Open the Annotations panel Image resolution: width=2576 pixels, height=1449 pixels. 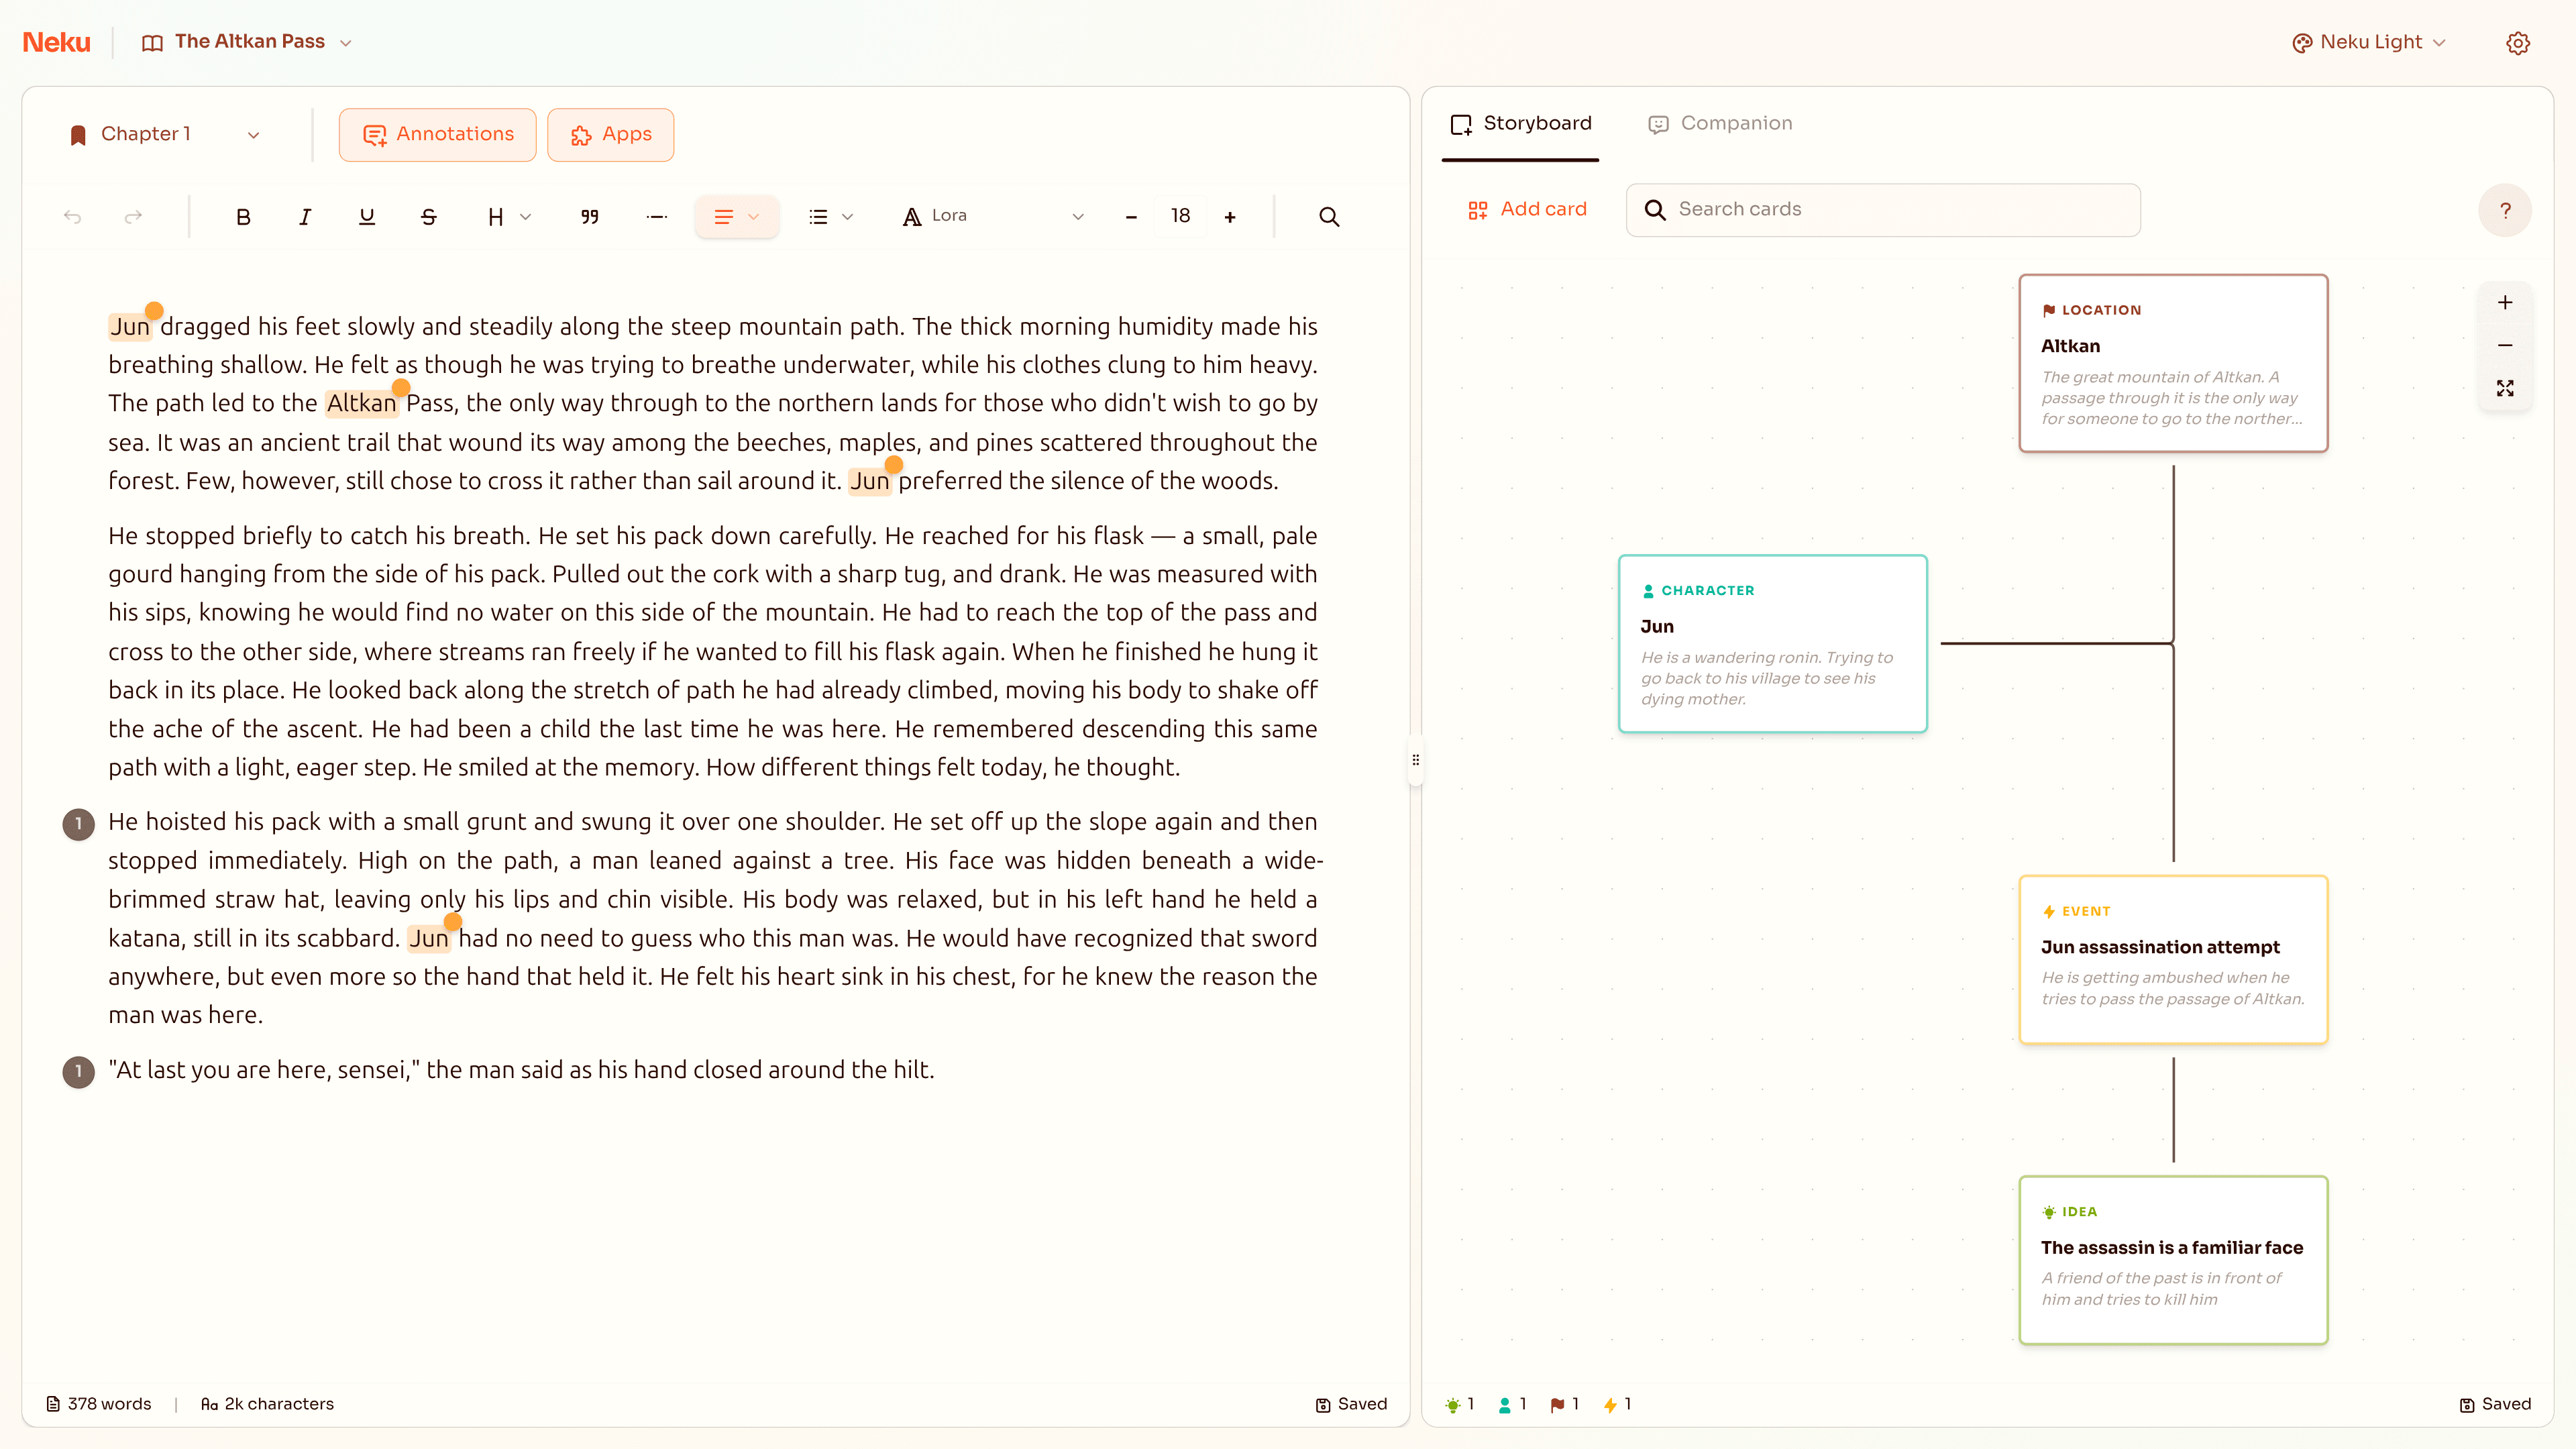[437, 134]
